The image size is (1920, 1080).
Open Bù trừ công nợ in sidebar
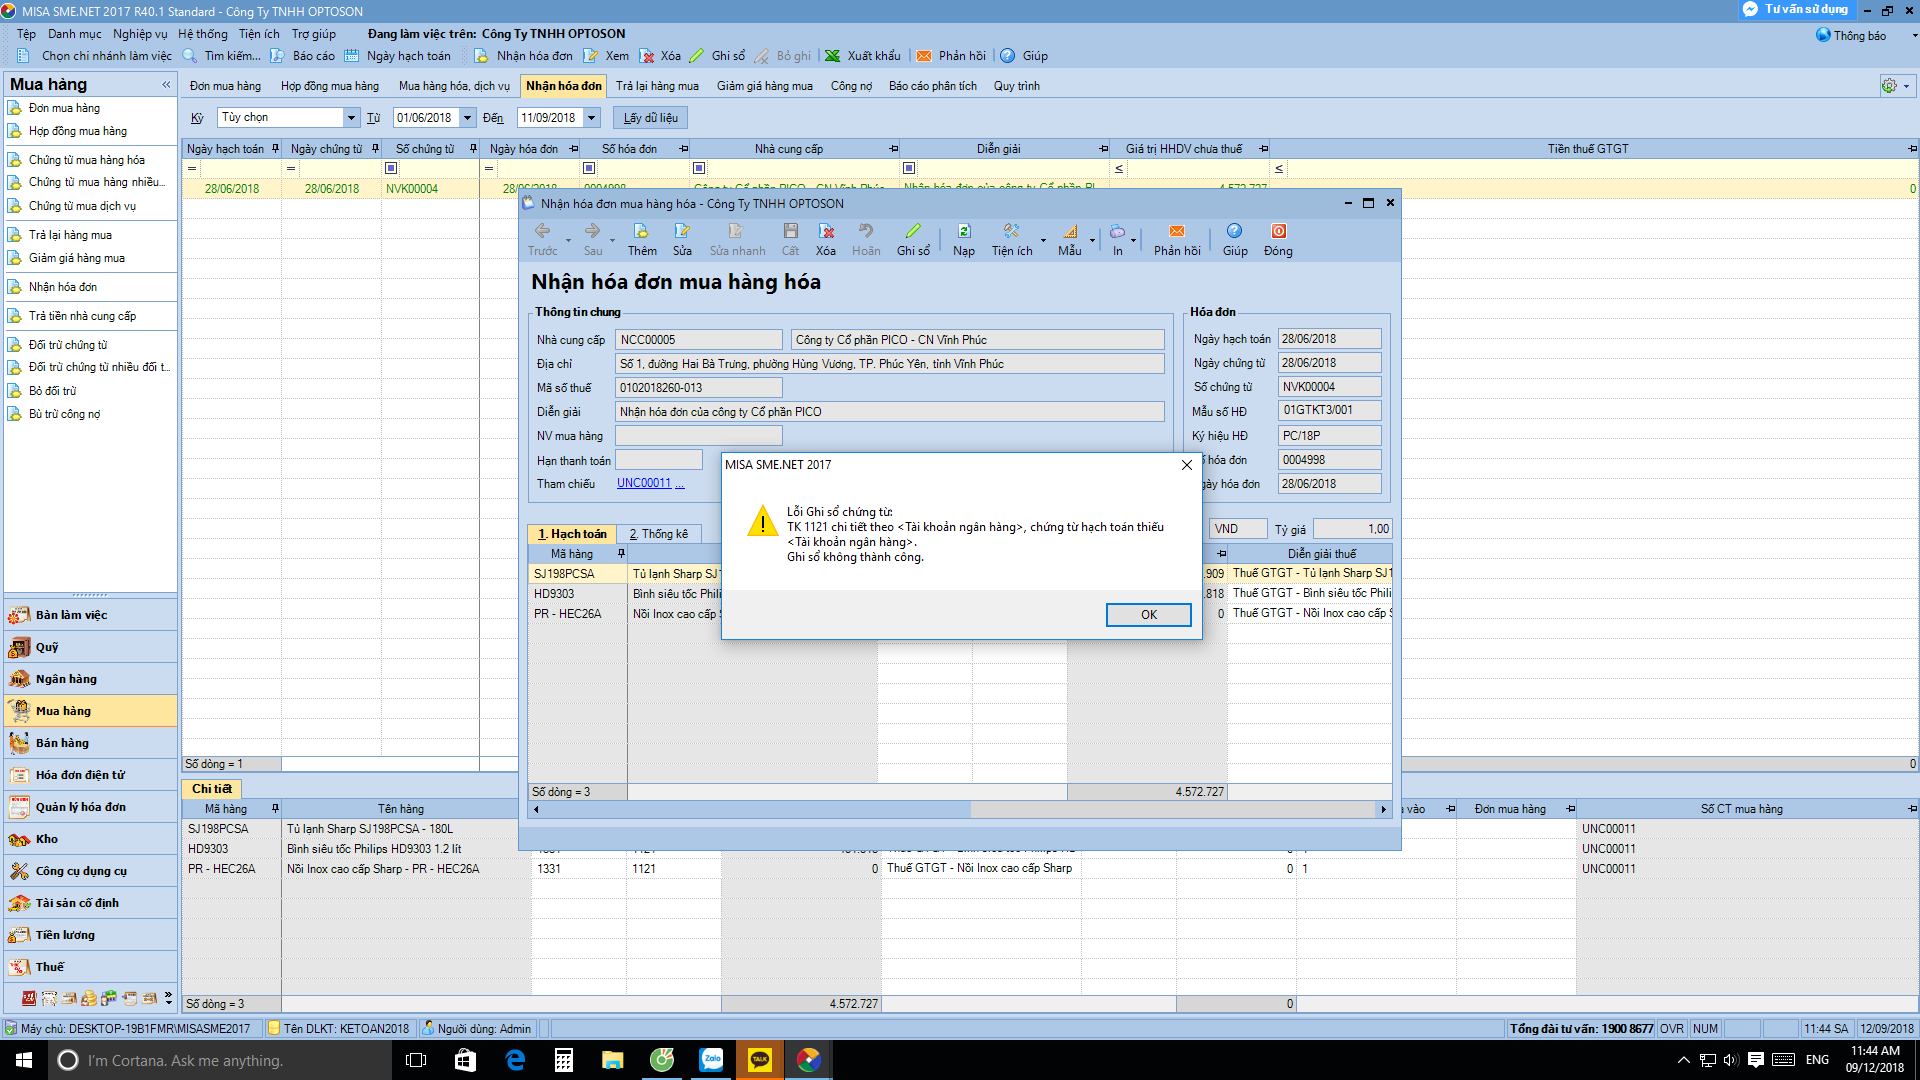[x=64, y=414]
